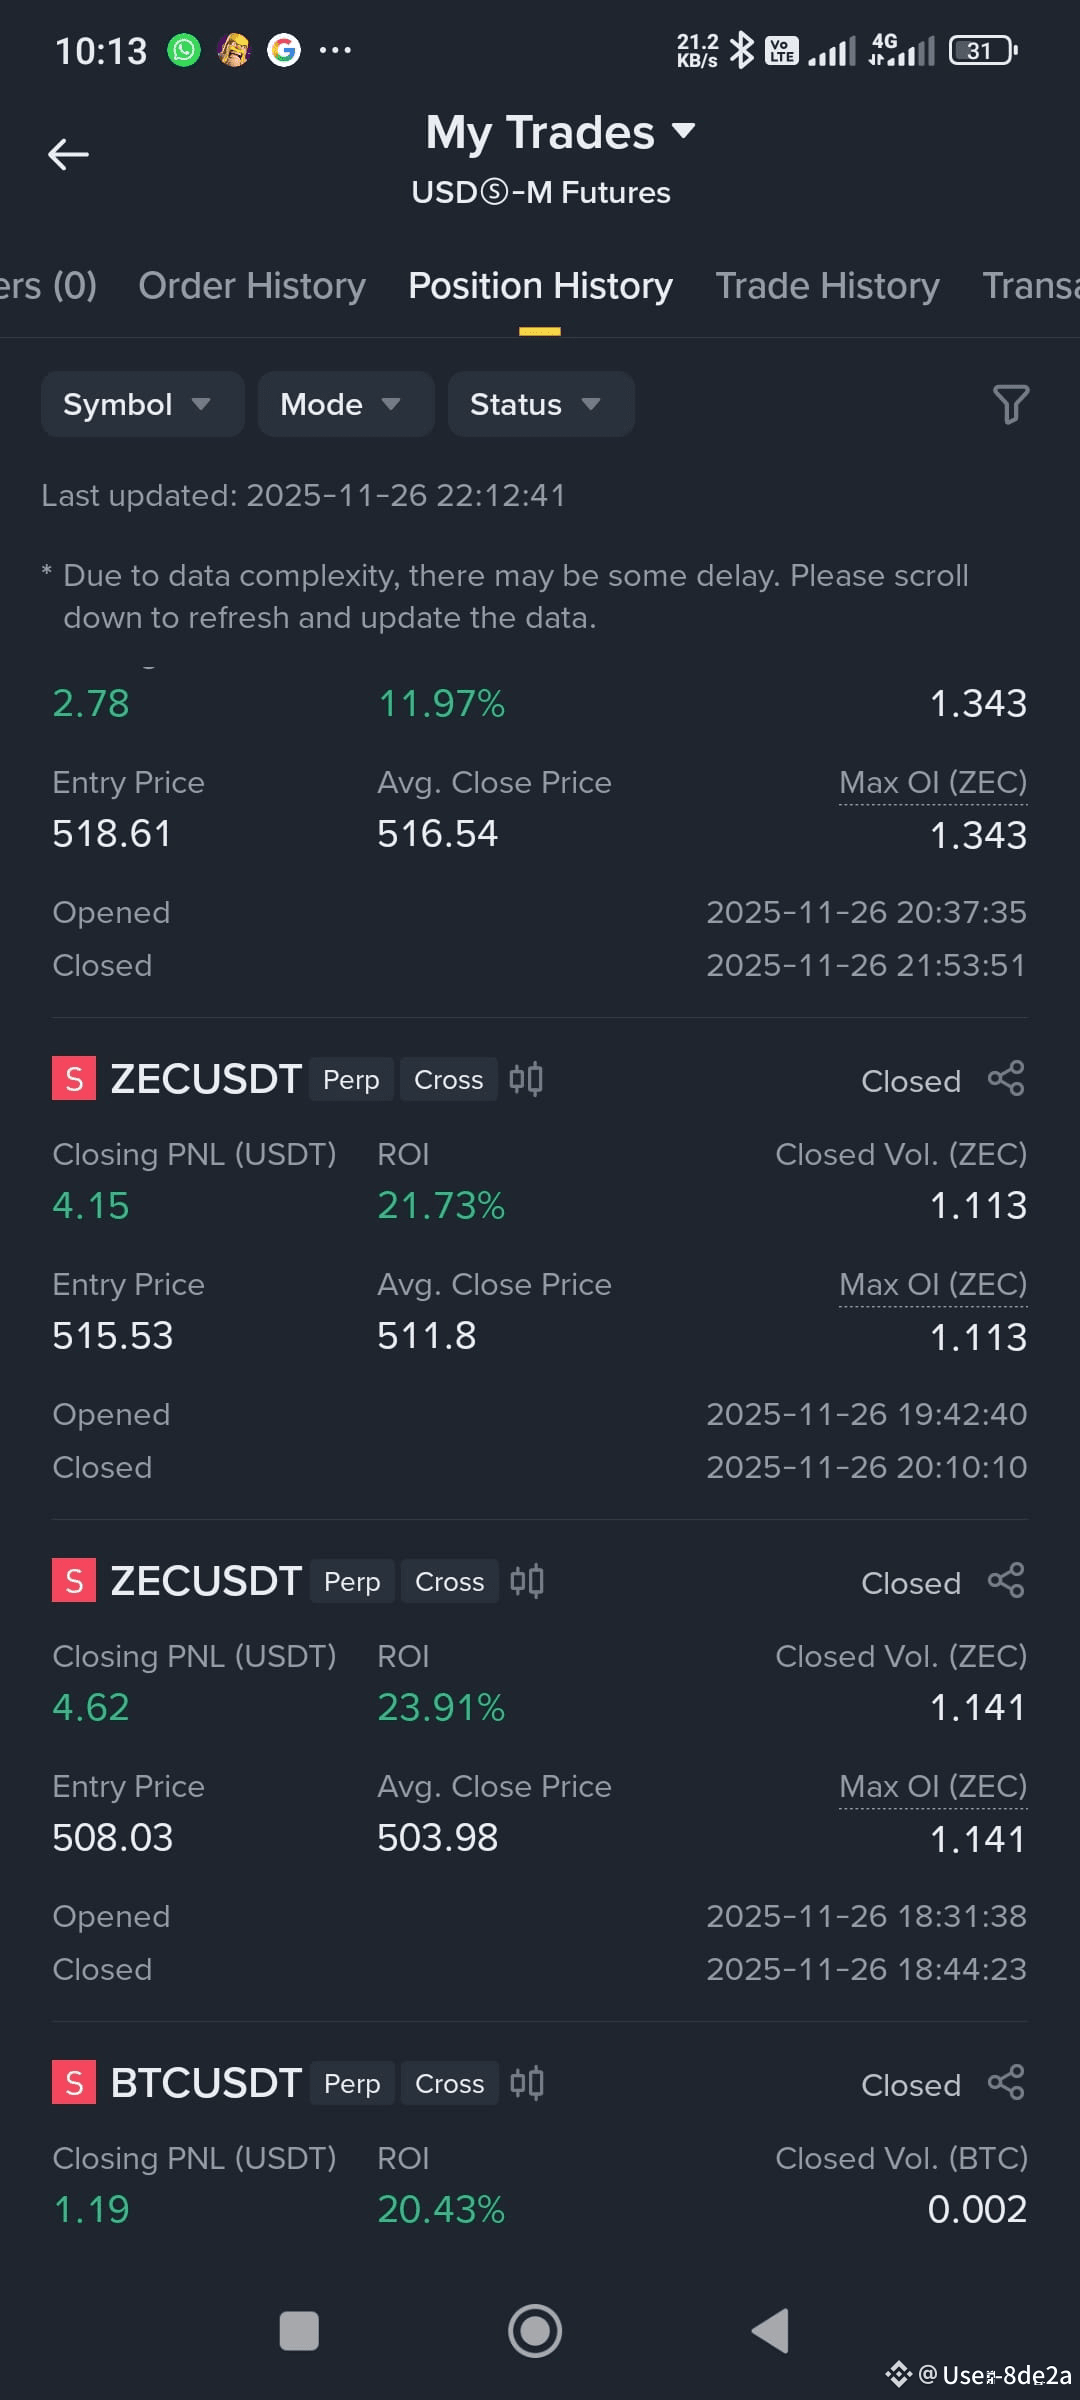1080x2400 pixels.
Task: Tap the back arrow icon
Action: pyautogui.click(x=68, y=154)
